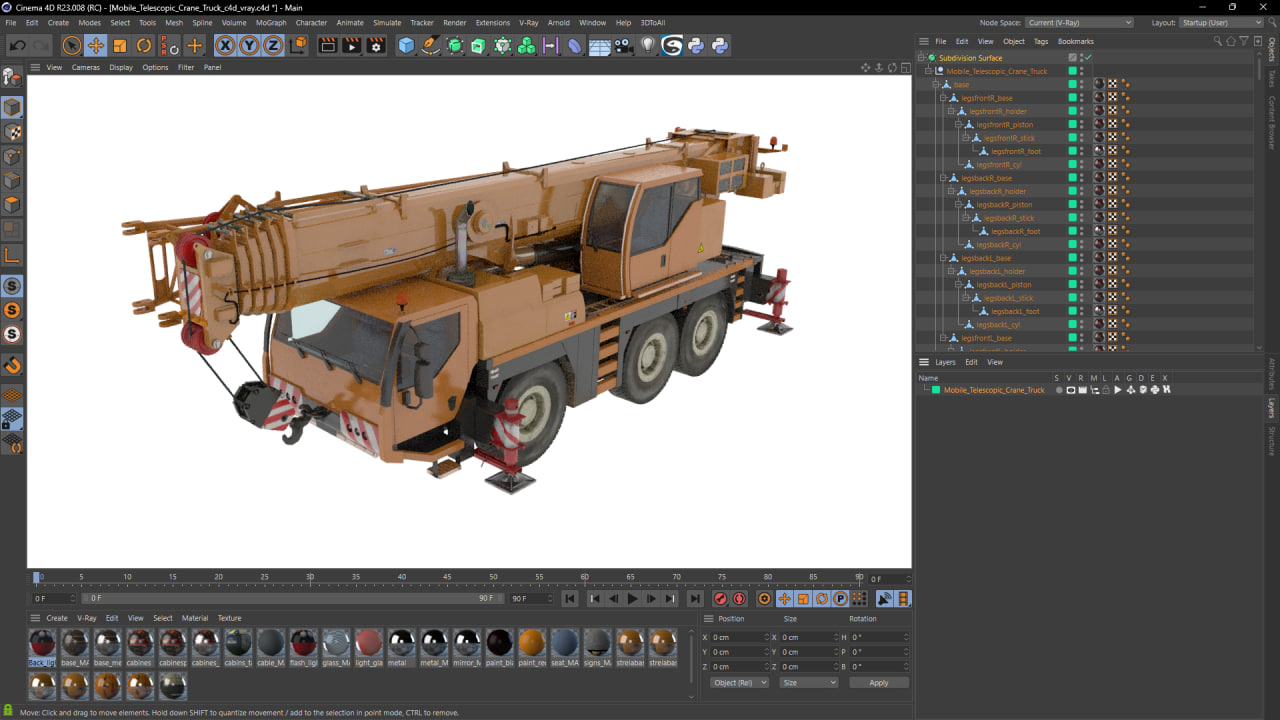1280x720 pixels.
Task: Open the Object (Rel) coordinate dropdown
Action: tap(739, 683)
